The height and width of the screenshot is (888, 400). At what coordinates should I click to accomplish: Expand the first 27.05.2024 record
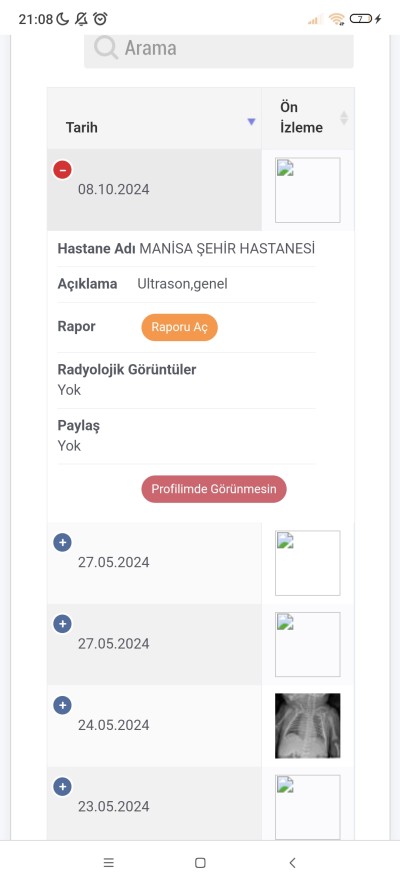62,543
